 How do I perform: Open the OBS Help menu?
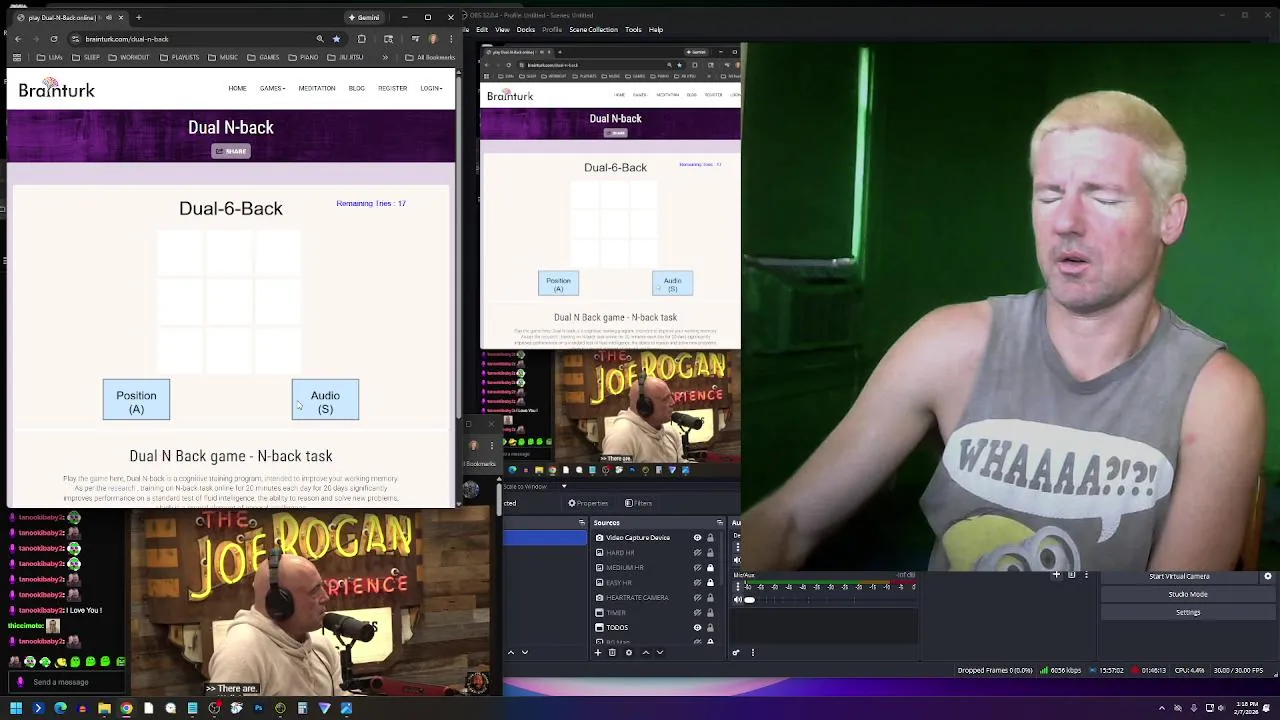point(656,30)
